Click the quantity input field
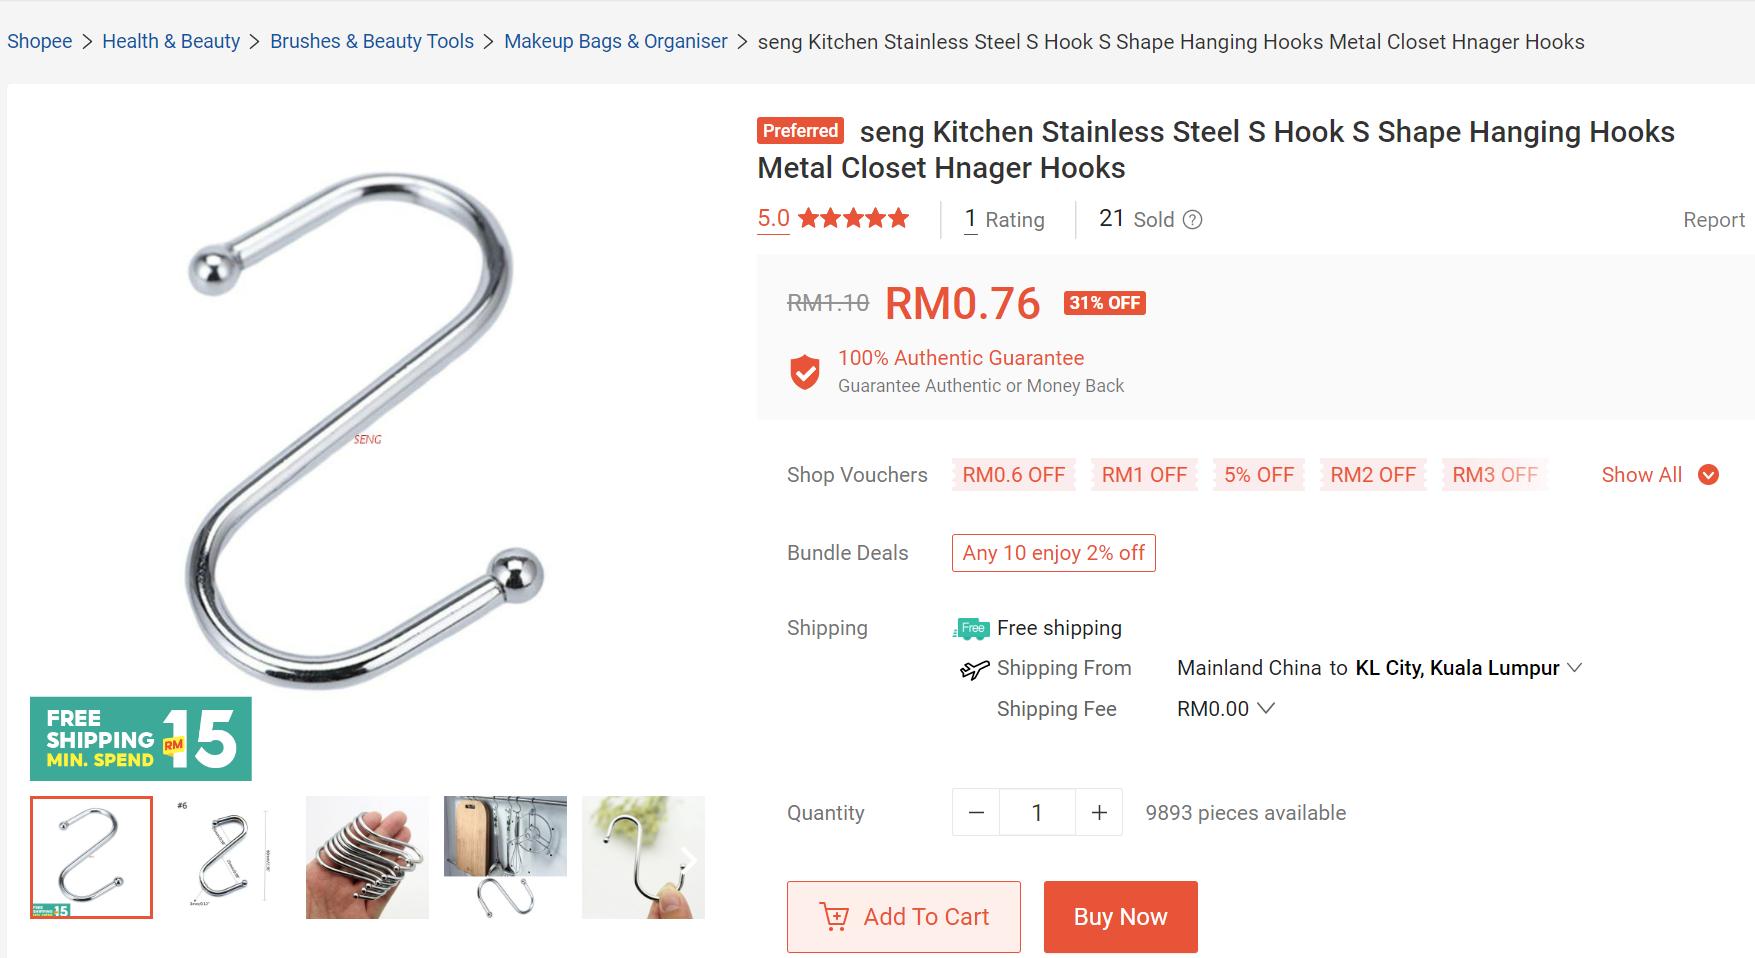The width and height of the screenshot is (1755, 958). [1037, 812]
